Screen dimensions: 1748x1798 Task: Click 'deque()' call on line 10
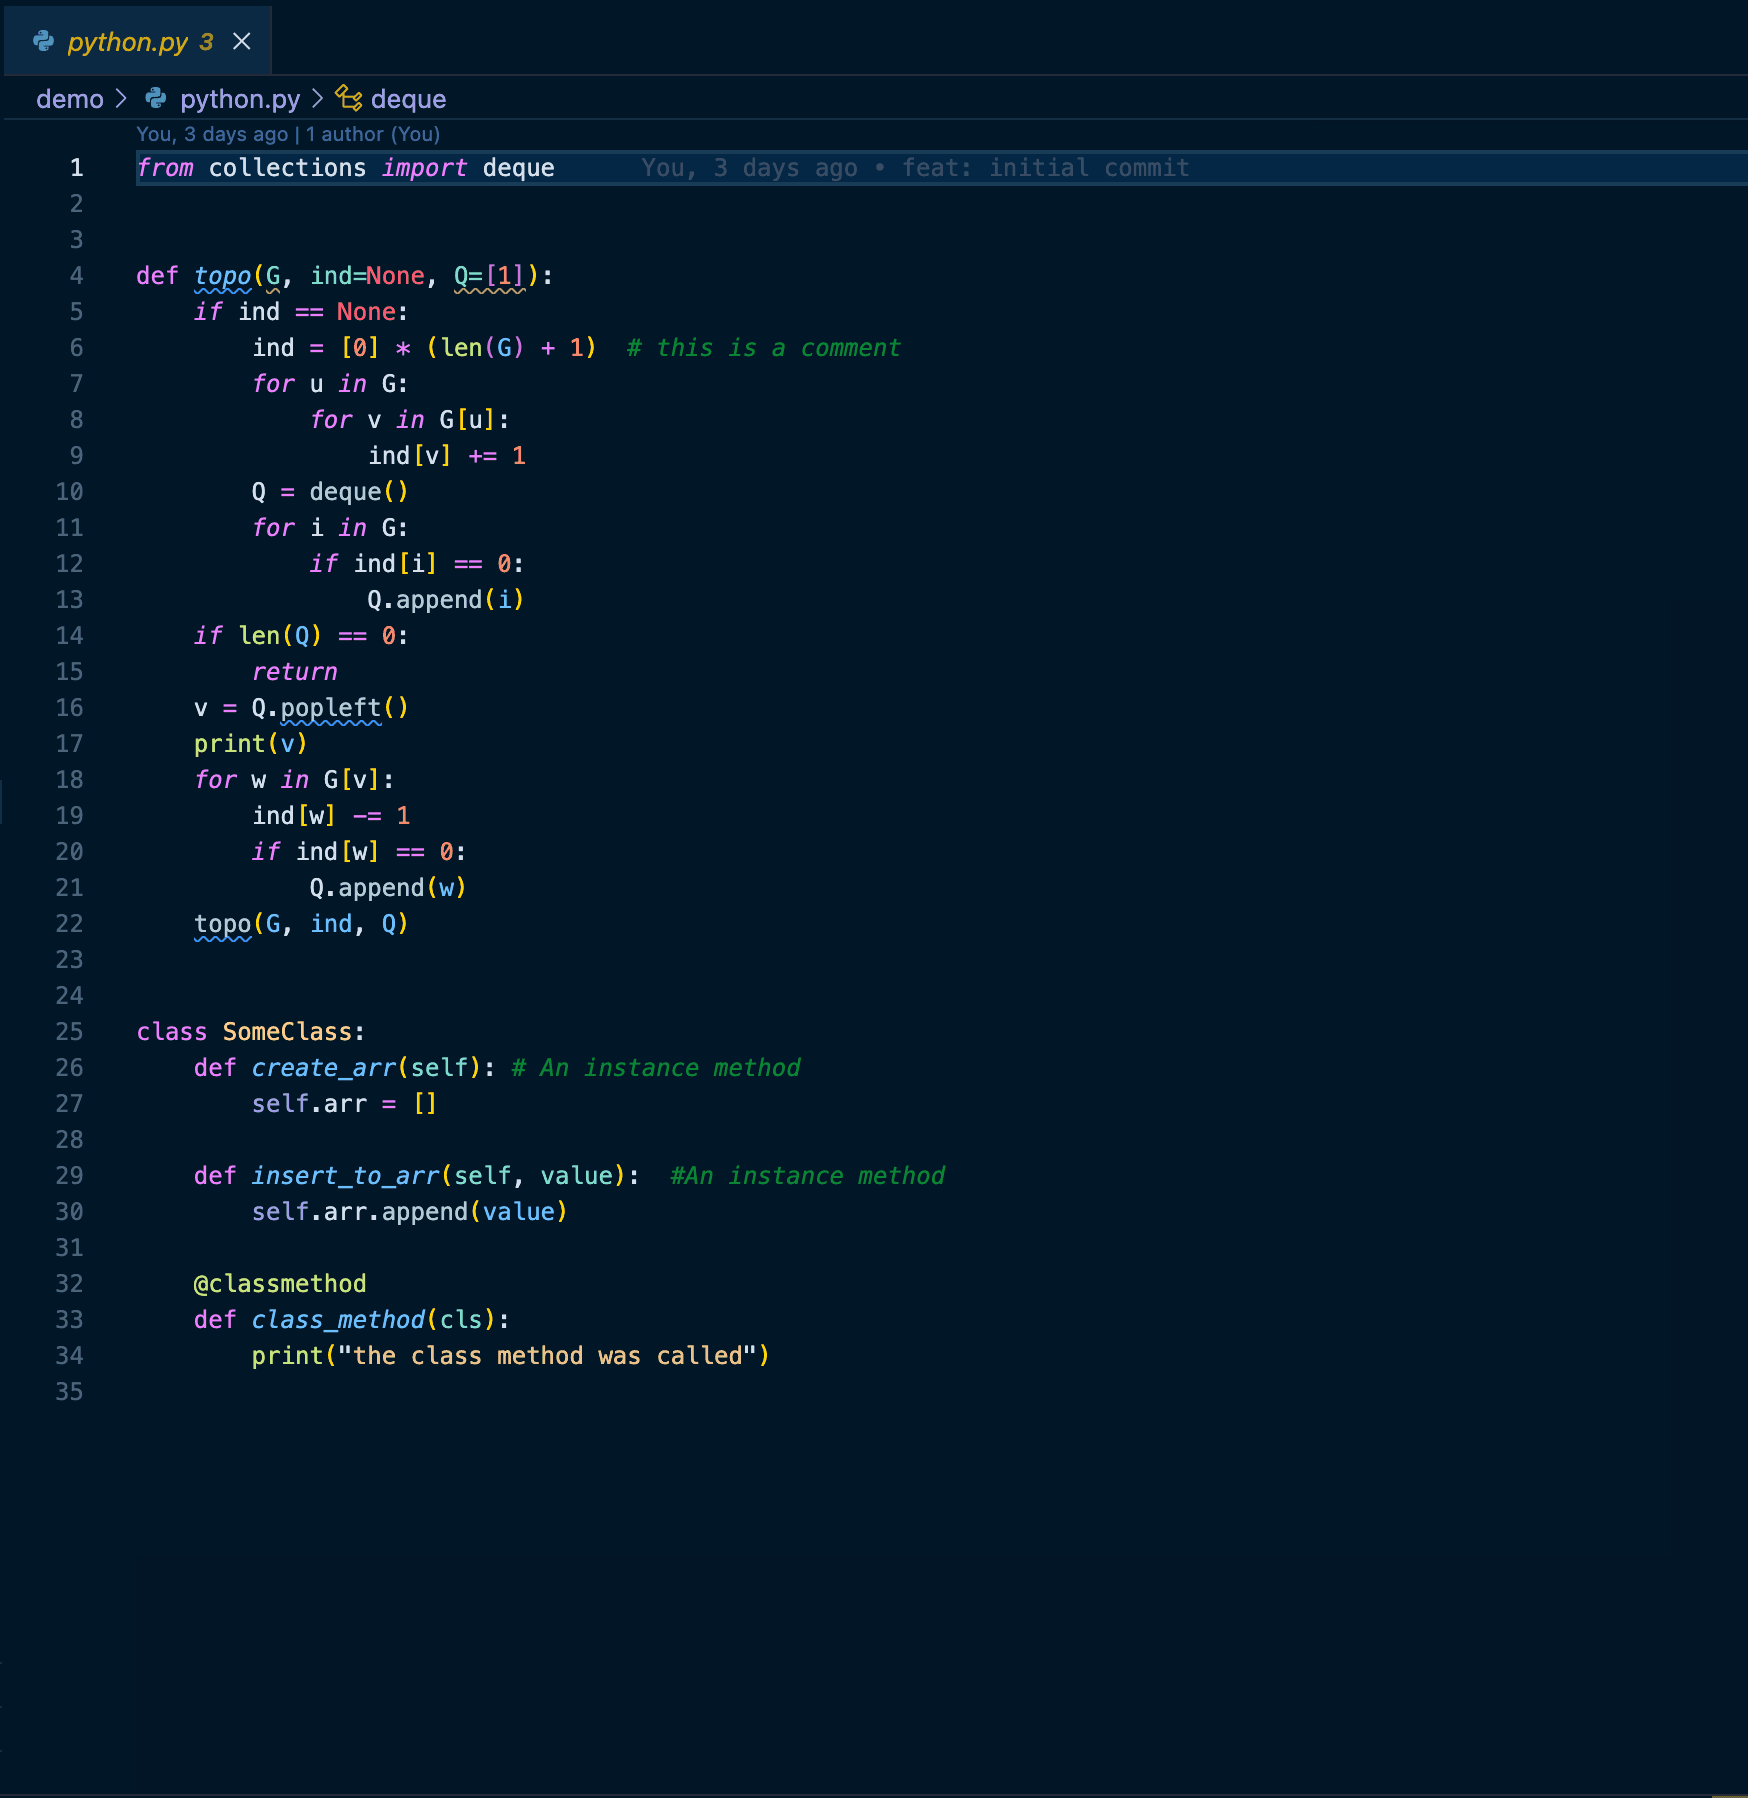click(x=359, y=492)
